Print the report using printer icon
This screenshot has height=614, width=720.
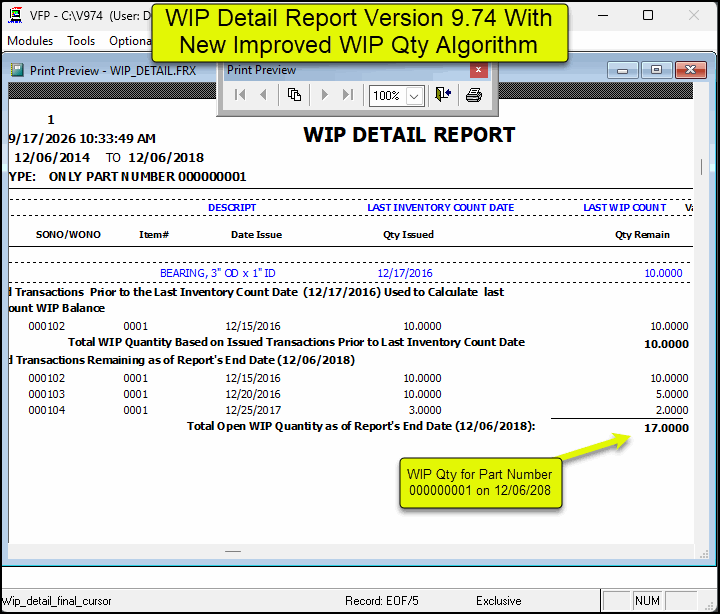(474, 95)
